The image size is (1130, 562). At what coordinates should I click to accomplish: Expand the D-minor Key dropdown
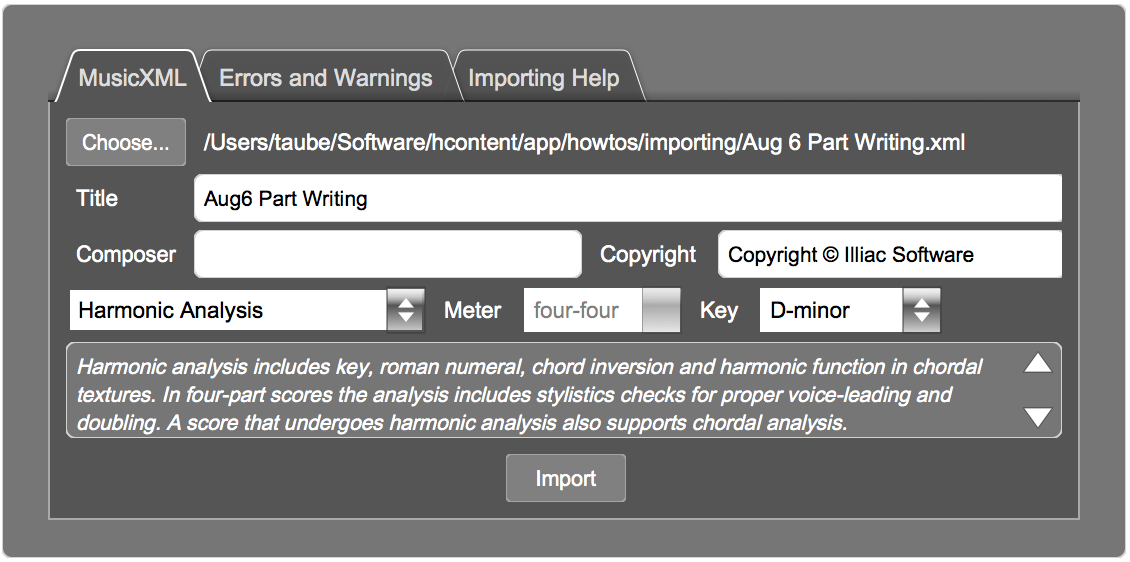tap(850, 310)
